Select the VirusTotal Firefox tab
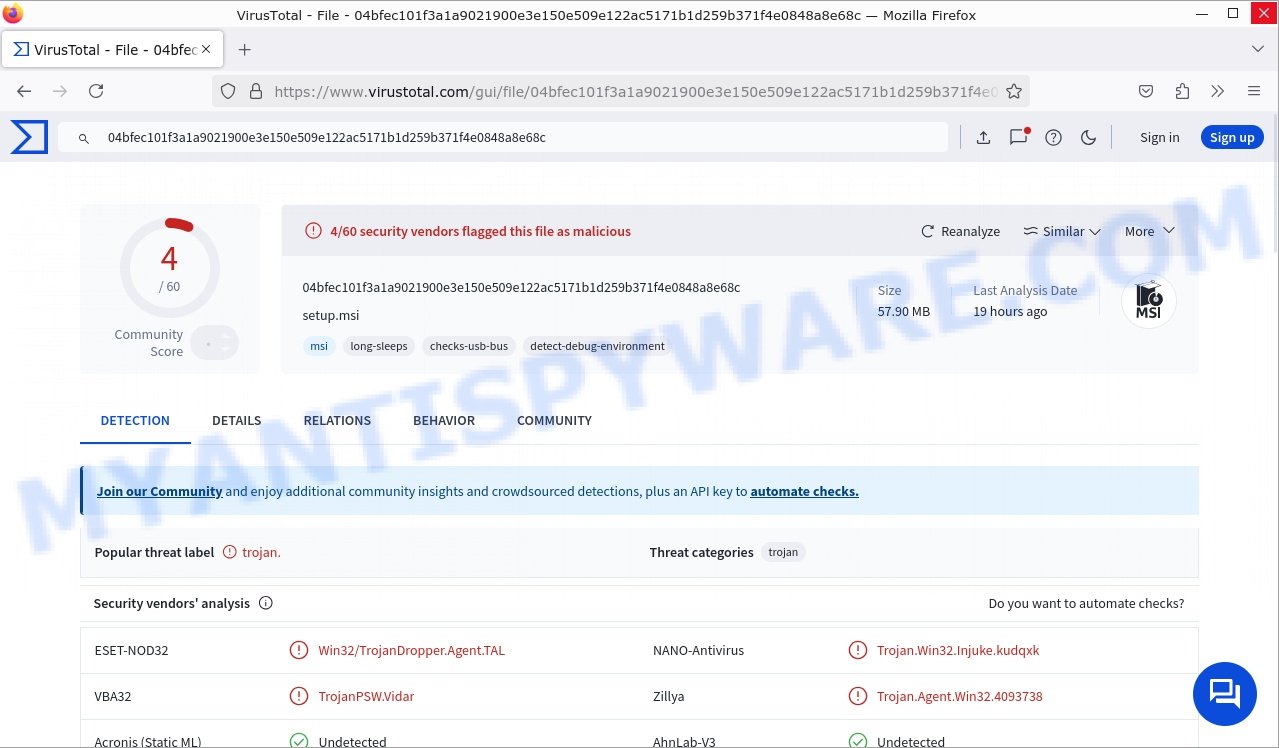This screenshot has height=748, width=1279. coord(113,49)
